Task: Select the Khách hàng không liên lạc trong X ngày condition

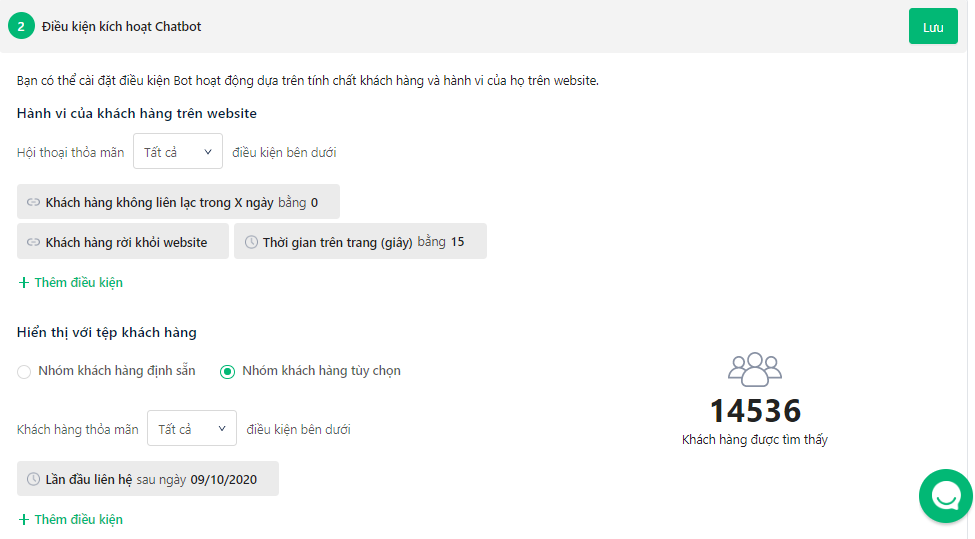Action: pyautogui.click(x=178, y=201)
